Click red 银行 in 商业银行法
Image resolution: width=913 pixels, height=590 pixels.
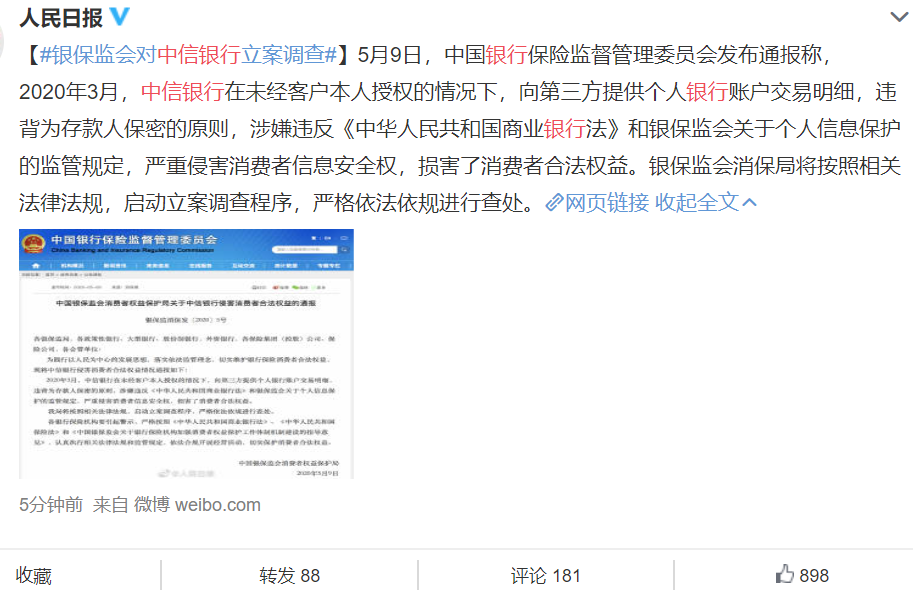(x=564, y=129)
